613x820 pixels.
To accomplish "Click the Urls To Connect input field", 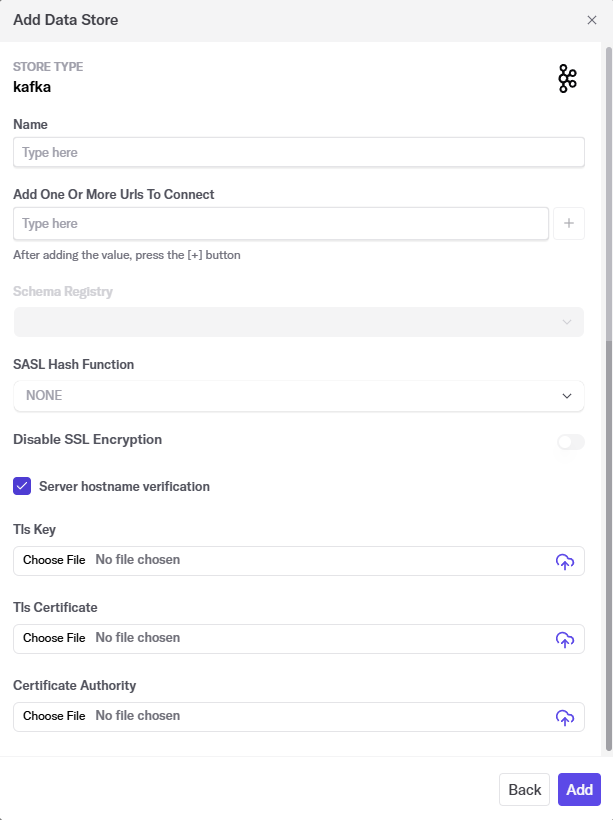I will tap(280, 224).
